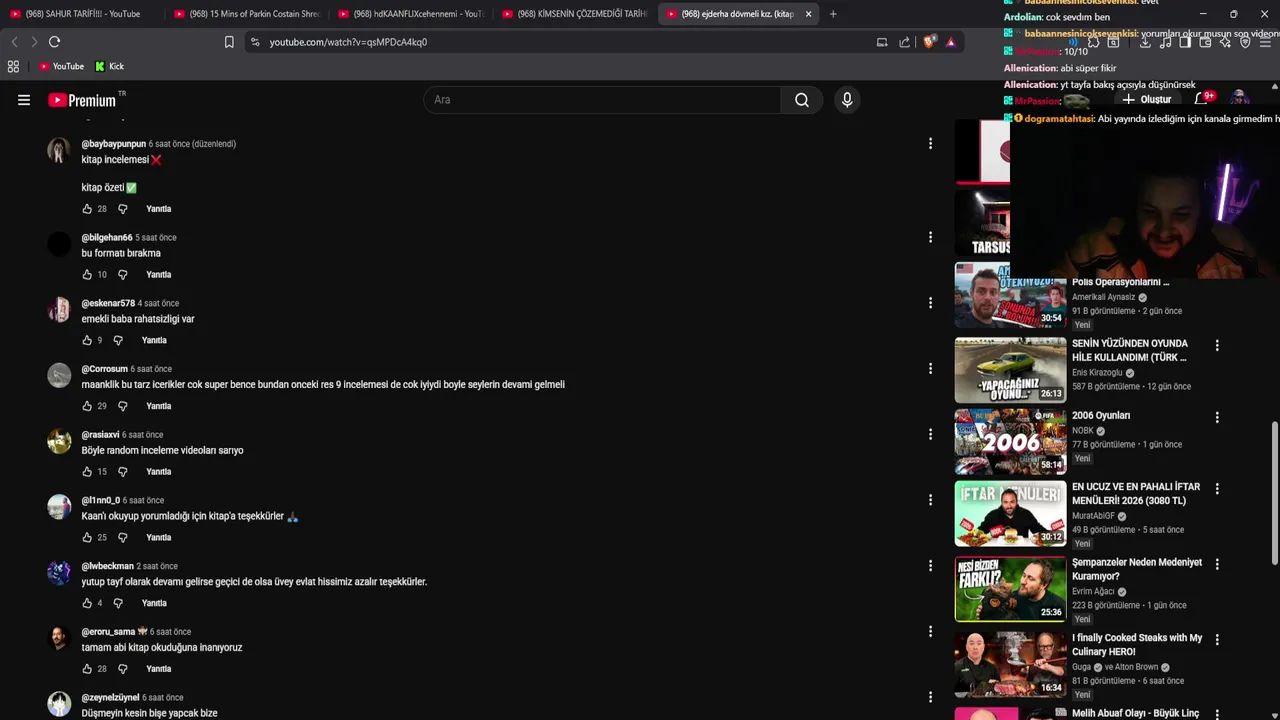The width and height of the screenshot is (1280, 720).
Task: Open the account avatar menu
Action: click(1240, 98)
